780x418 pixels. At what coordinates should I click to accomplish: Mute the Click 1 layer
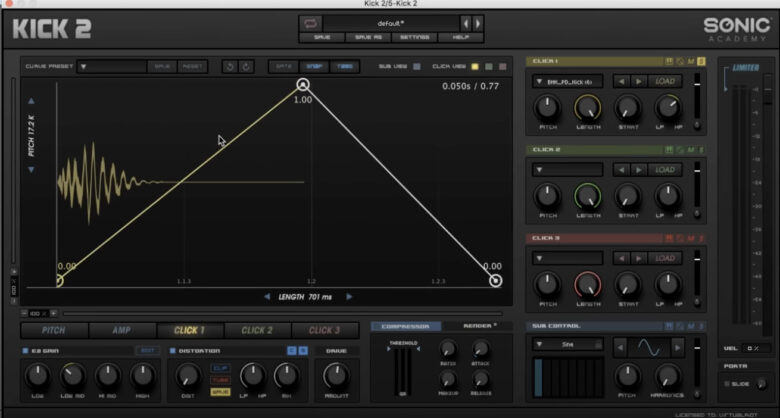[x=691, y=61]
